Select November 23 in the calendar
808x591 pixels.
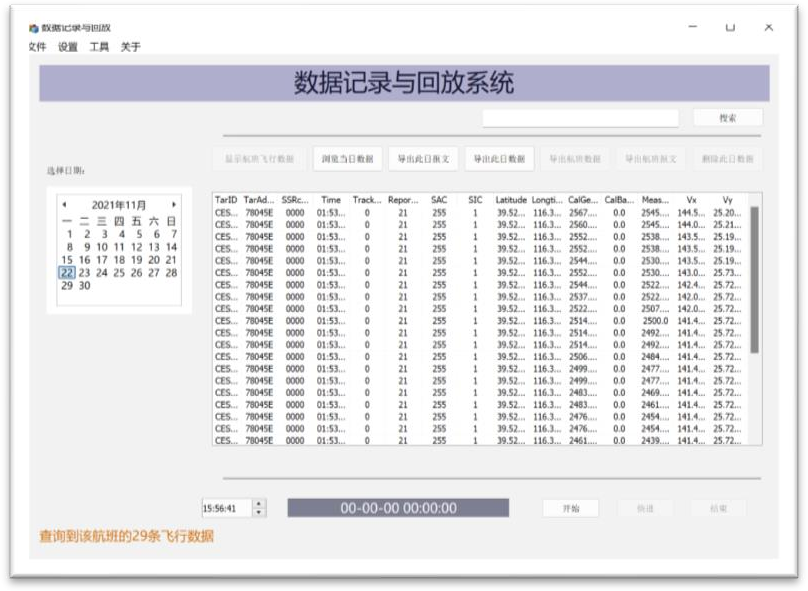84,273
